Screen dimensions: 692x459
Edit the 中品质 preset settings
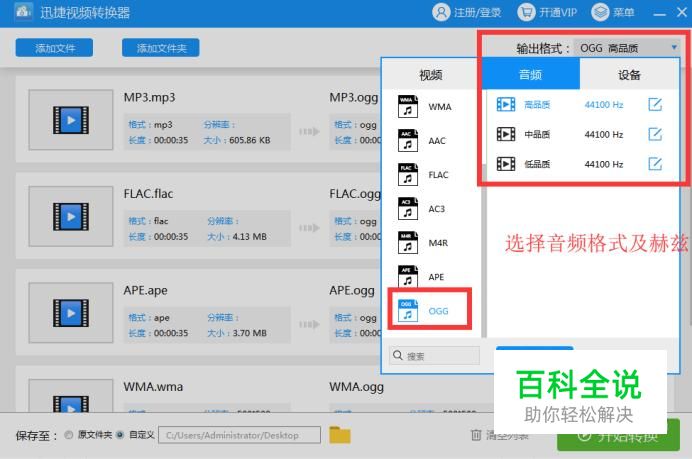(655, 134)
